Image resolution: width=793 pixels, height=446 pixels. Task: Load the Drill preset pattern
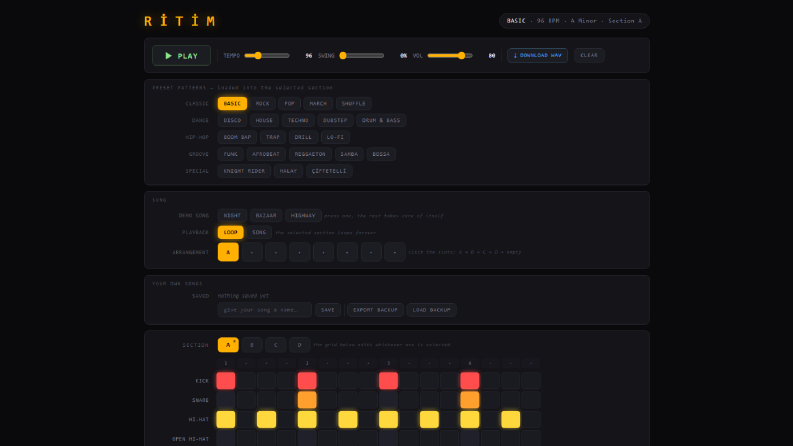[x=303, y=137]
